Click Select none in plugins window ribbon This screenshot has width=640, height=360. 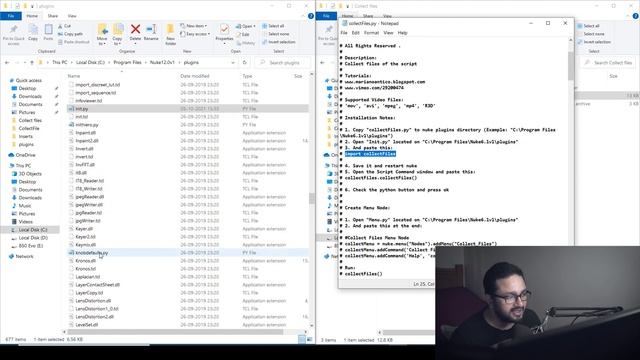coord(275,34)
